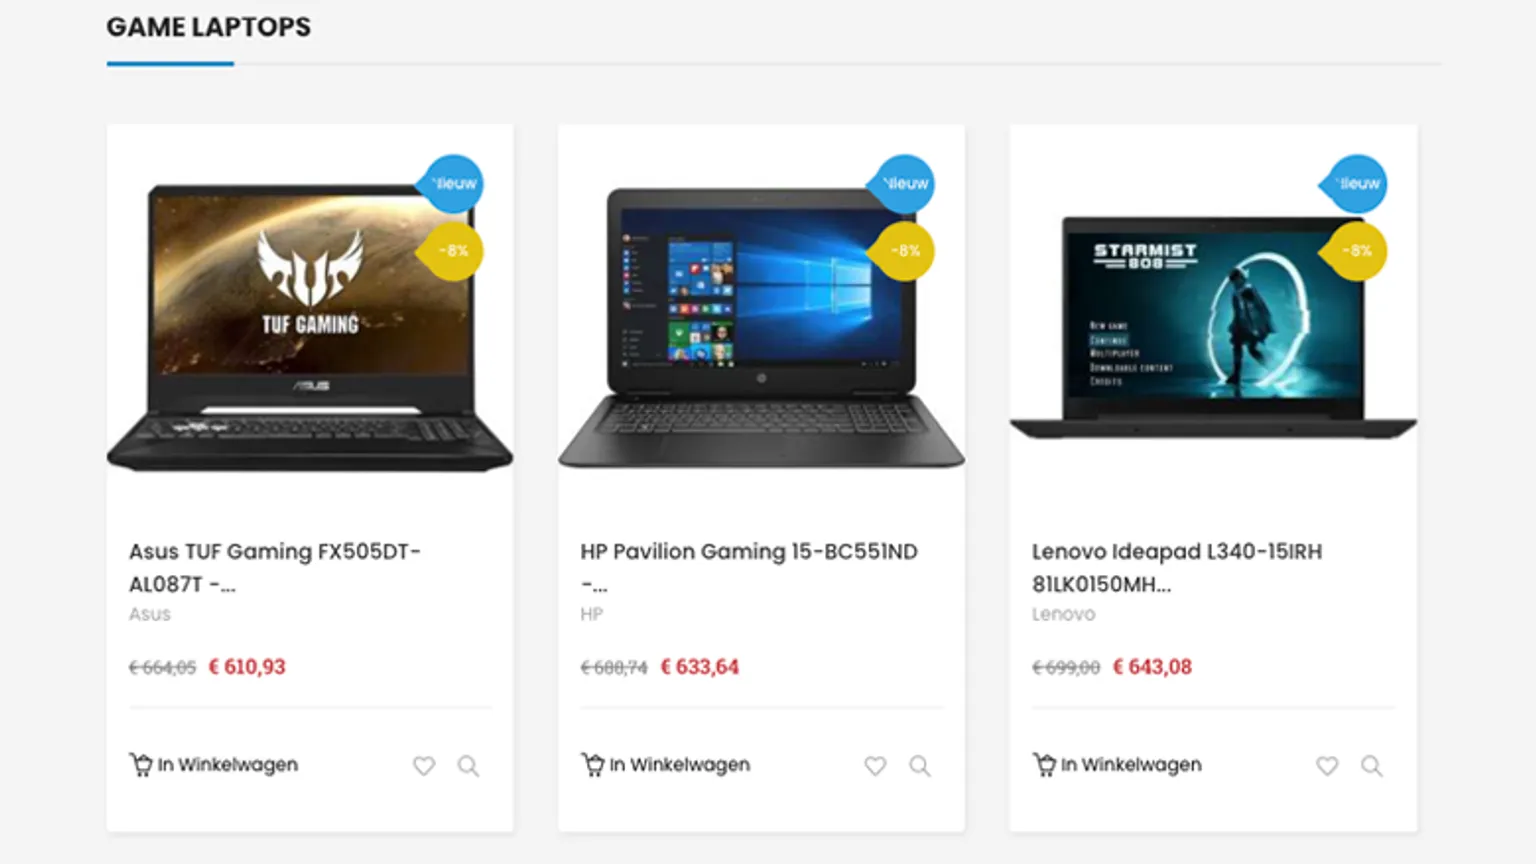Click heart icon for Lenovo Ideapad L340
The image size is (1536, 864).
pos(1327,766)
